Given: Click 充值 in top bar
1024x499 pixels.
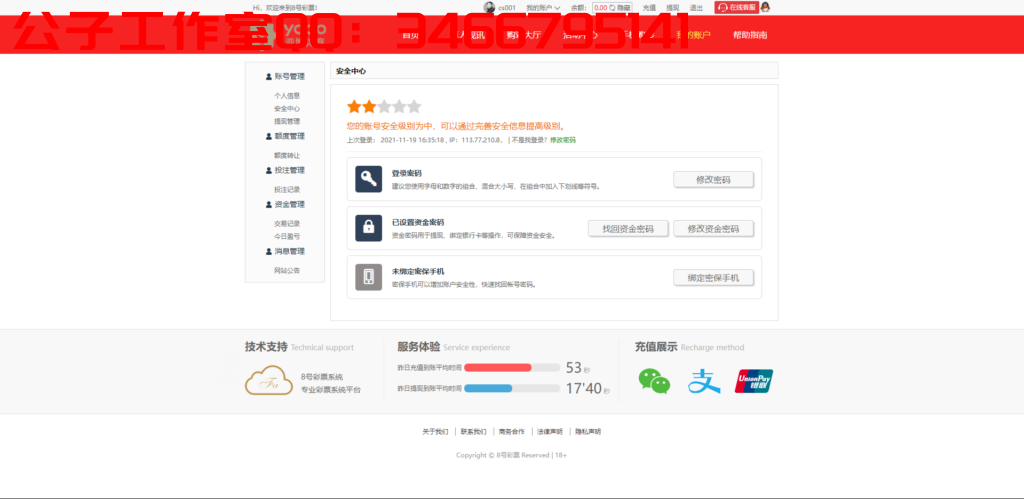Looking at the screenshot, I should pyautogui.click(x=649, y=8).
